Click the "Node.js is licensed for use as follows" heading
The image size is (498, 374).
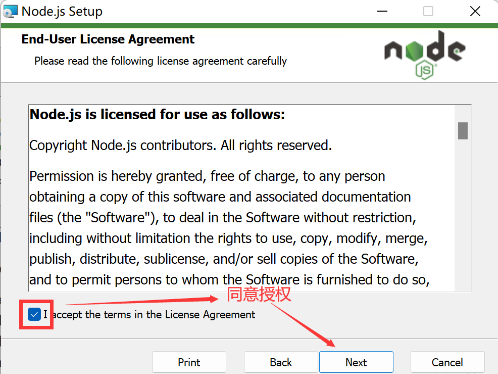coord(157,114)
